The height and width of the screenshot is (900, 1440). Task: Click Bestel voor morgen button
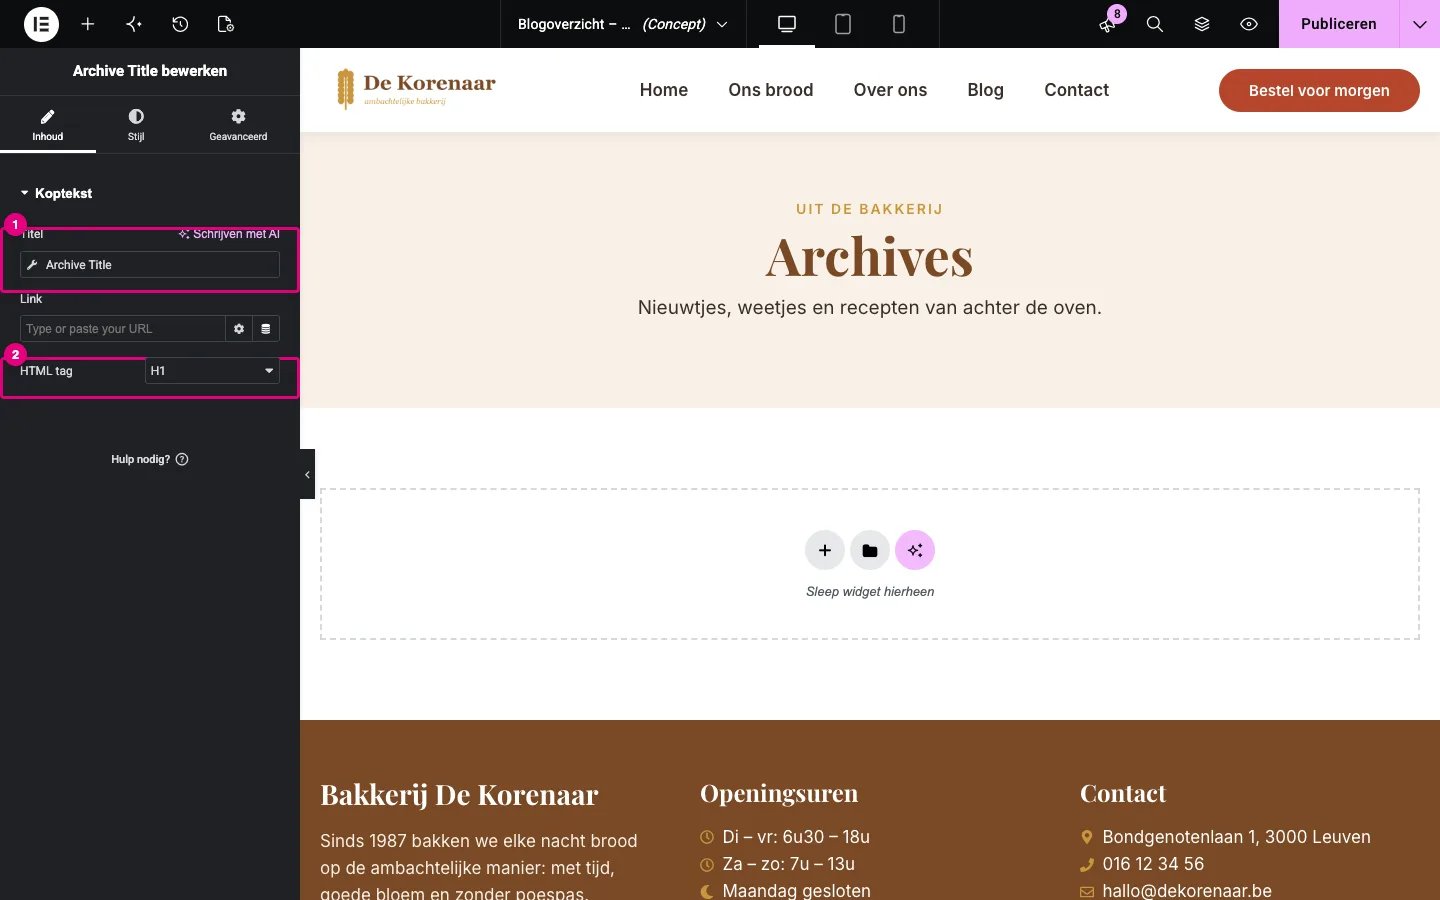(x=1319, y=90)
